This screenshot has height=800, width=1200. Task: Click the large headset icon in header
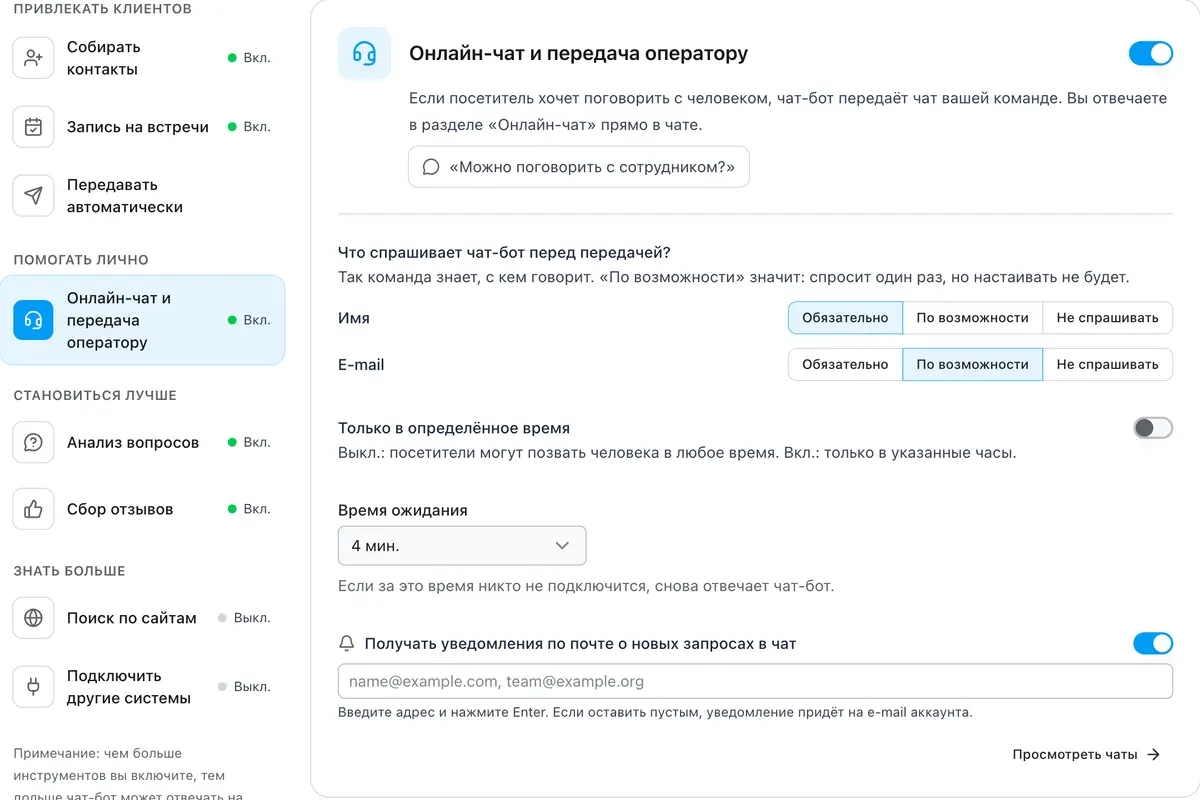coord(364,53)
